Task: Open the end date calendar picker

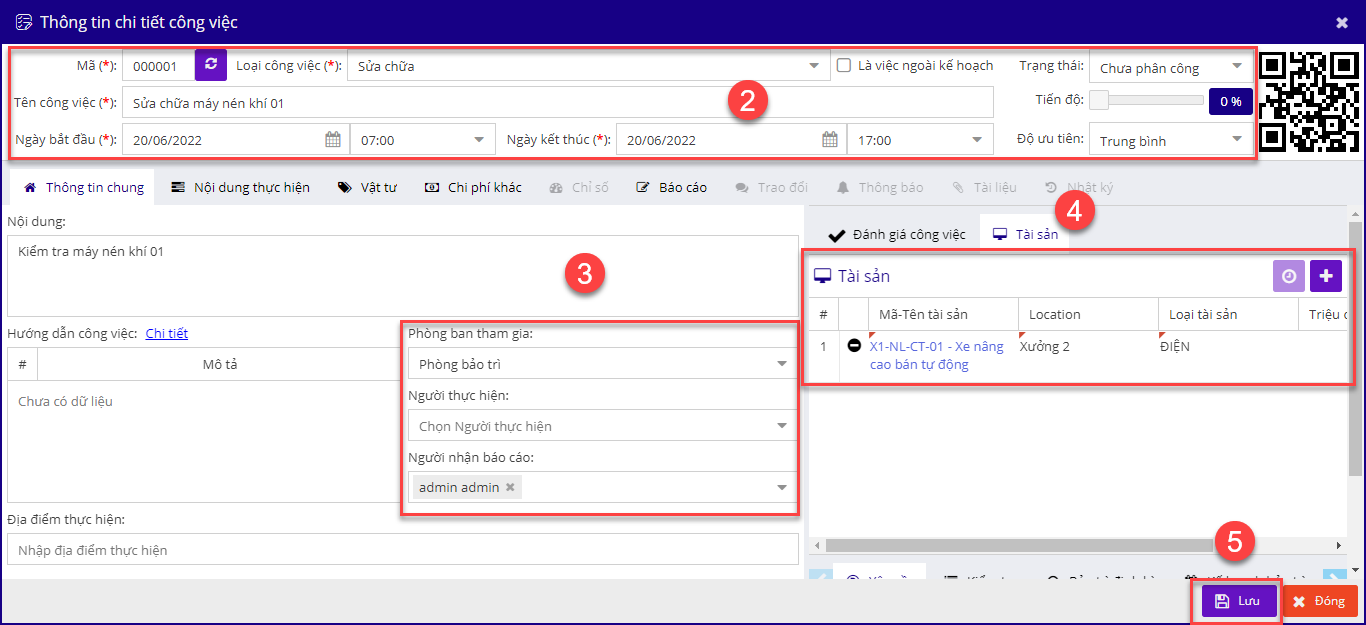Action: pyautogui.click(x=830, y=140)
